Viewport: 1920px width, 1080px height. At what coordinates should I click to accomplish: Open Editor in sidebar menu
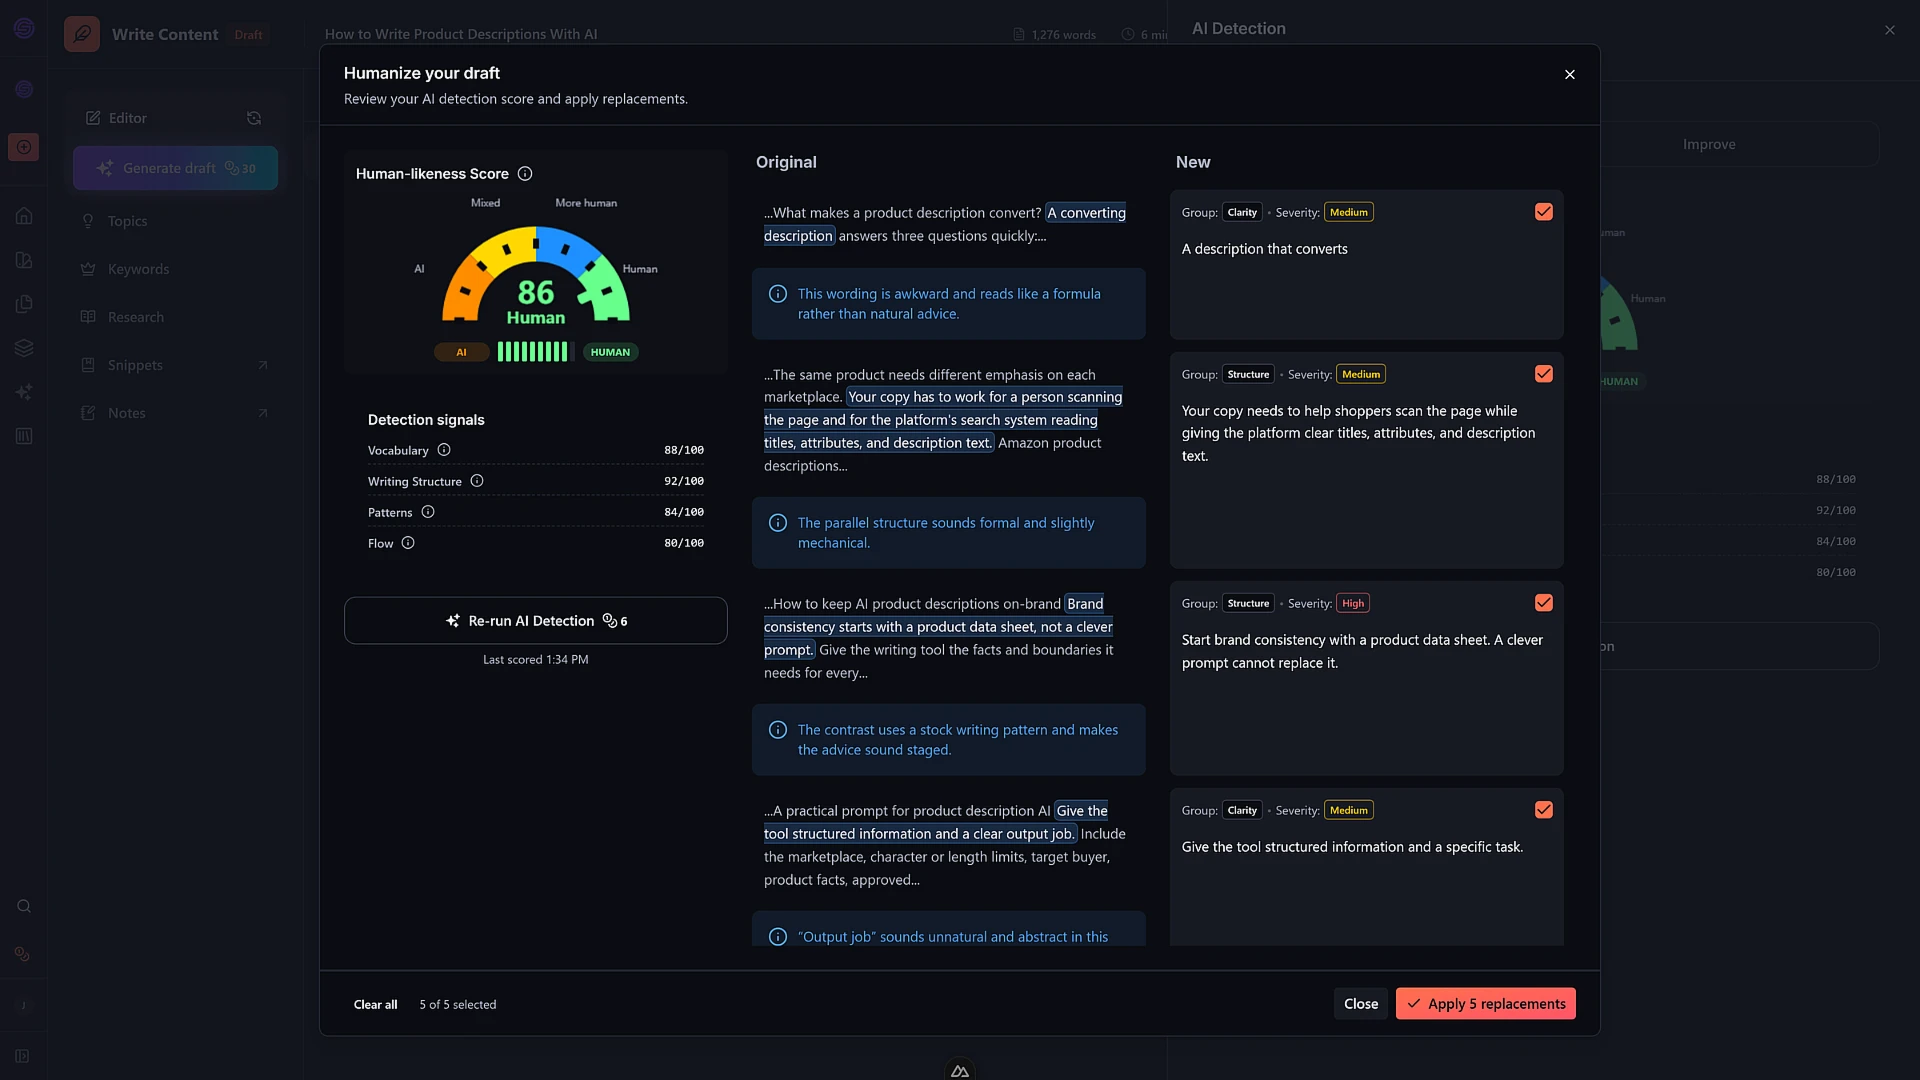pos(128,118)
